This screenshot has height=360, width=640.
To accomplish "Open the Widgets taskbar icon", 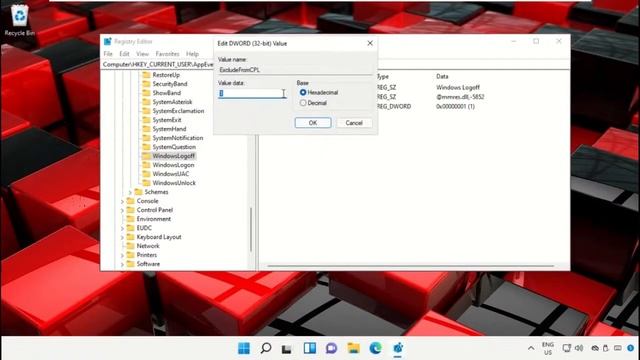I will (310, 348).
